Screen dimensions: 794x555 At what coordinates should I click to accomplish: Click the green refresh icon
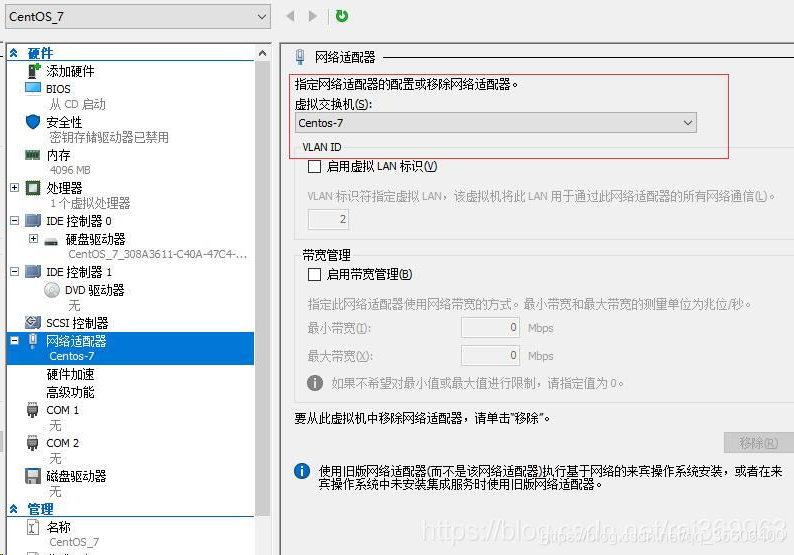tap(342, 16)
